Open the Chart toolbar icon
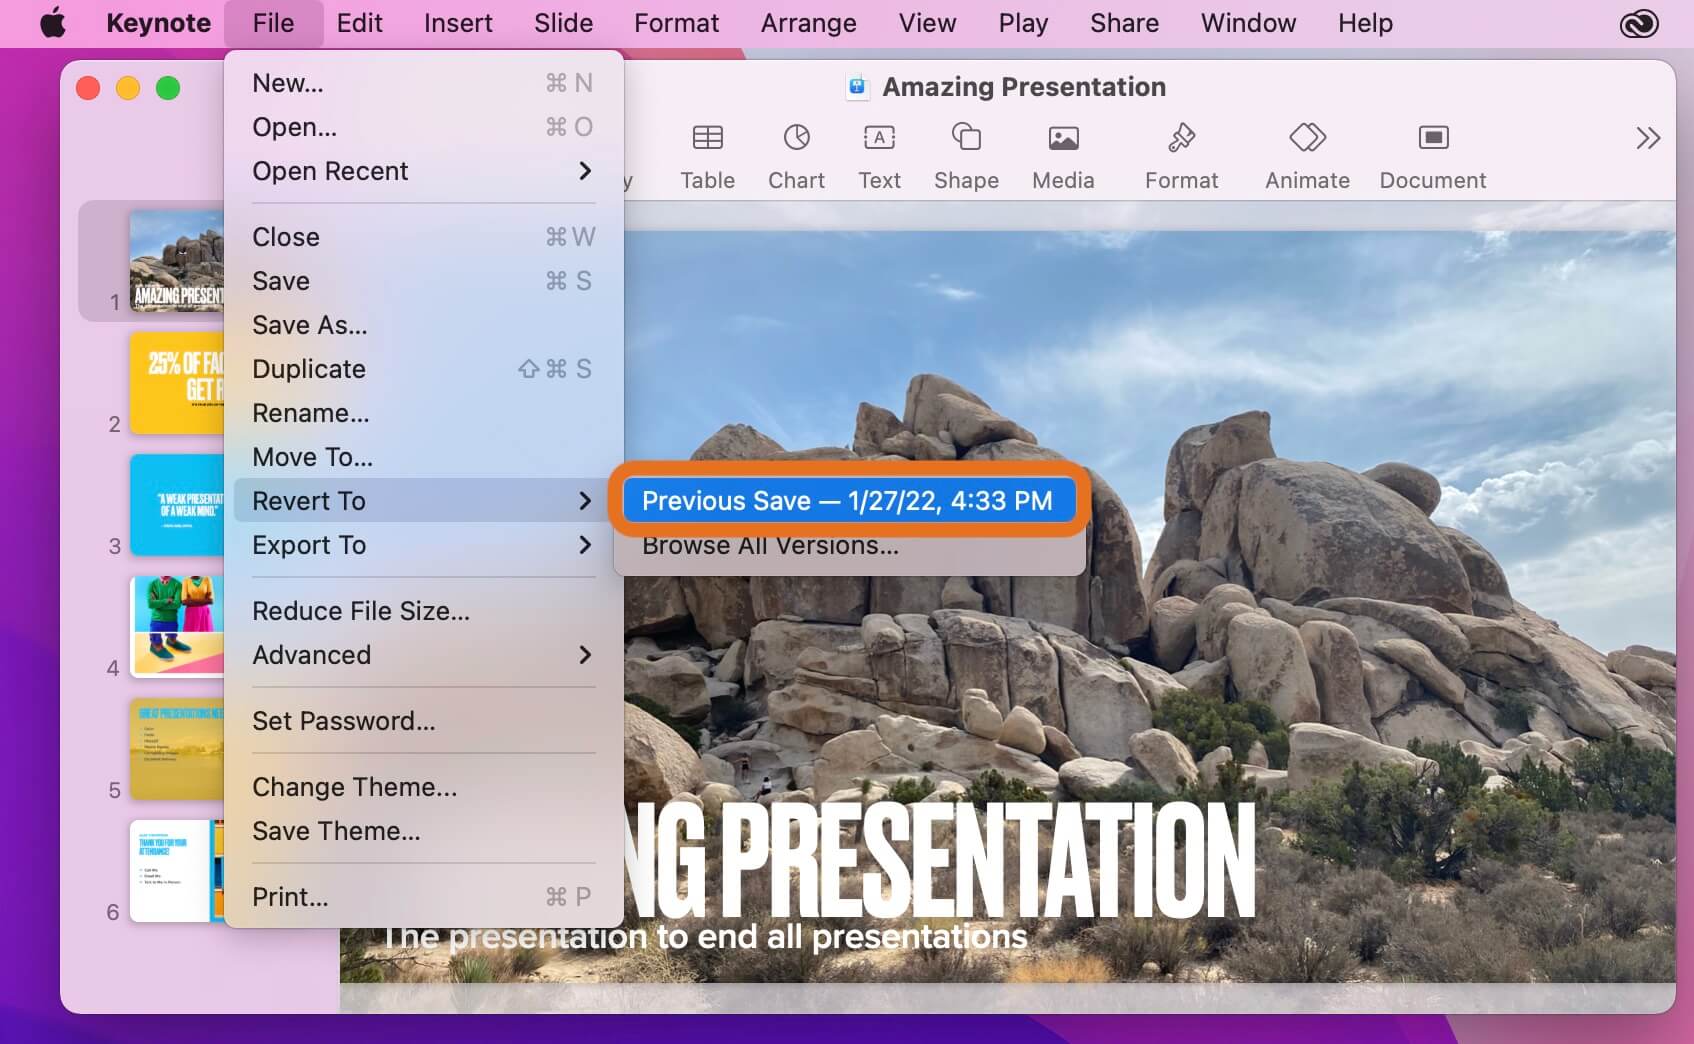This screenshot has height=1044, width=1694. click(796, 138)
